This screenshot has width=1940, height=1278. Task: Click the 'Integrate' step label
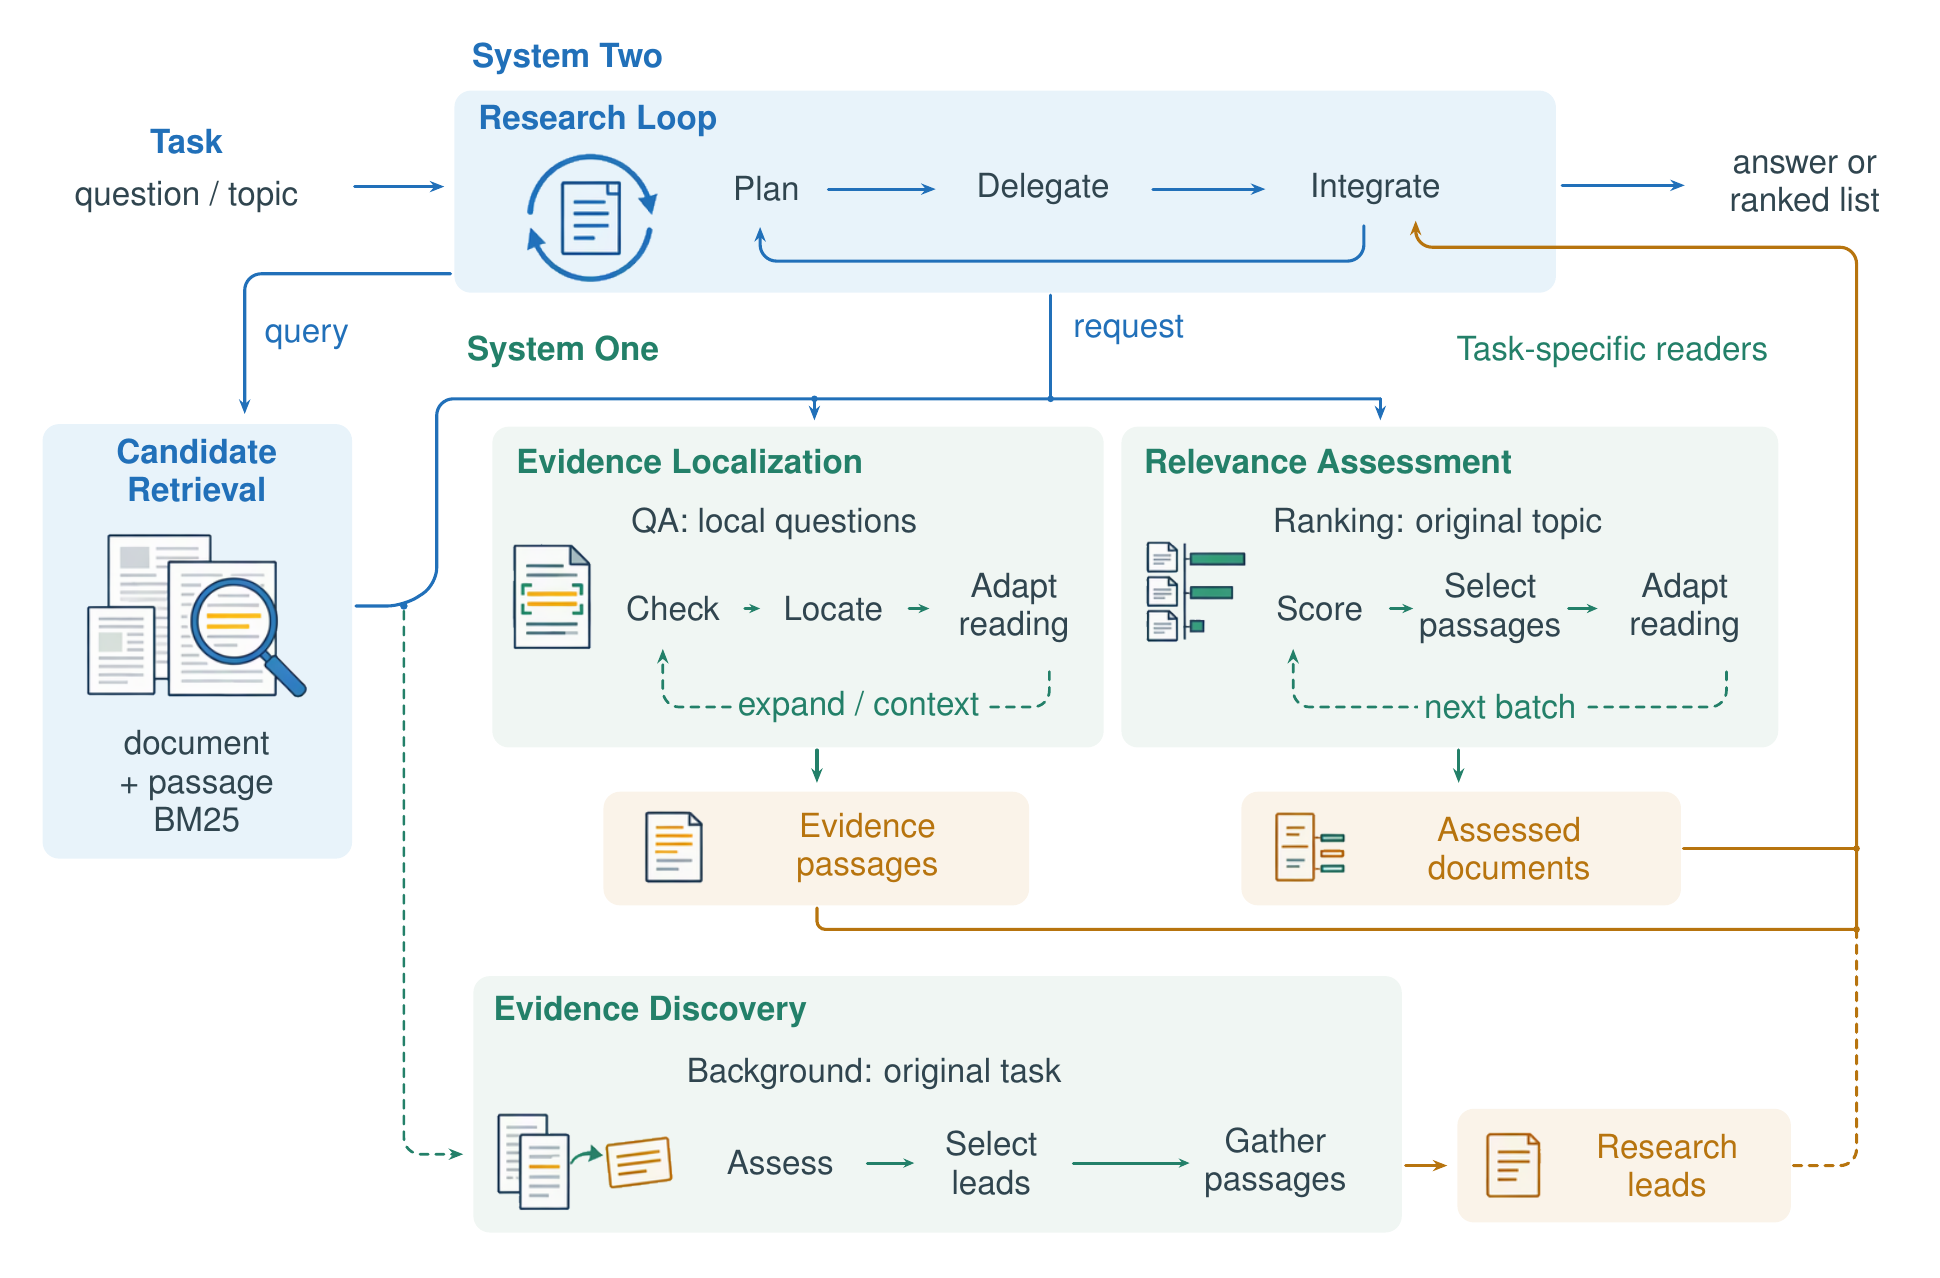[1375, 186]
